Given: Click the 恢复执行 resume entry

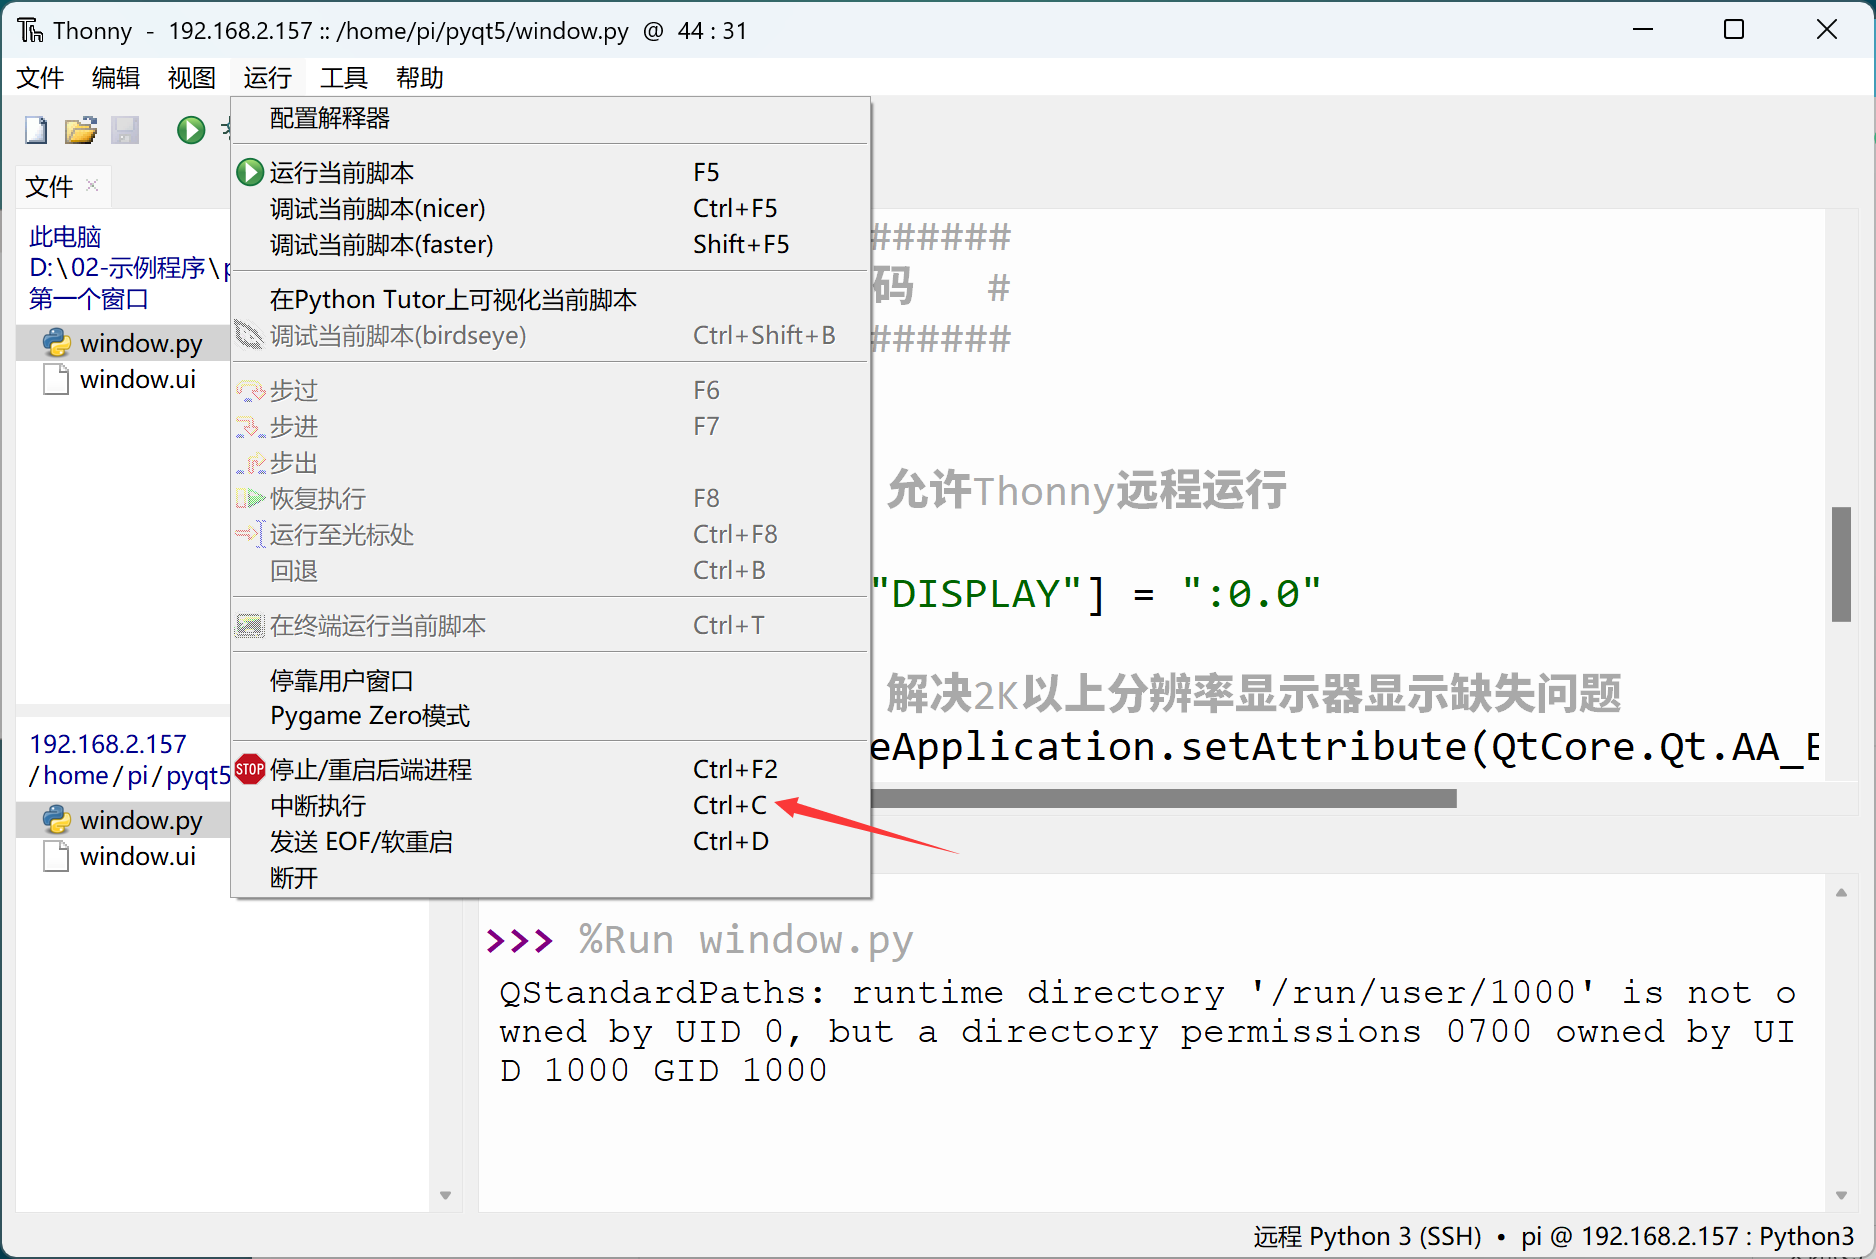Looking at the screenshot, I should [550, 499].
